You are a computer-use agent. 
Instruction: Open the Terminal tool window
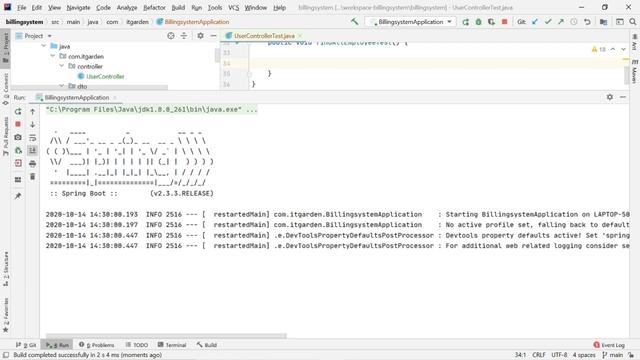click(172, 345)
